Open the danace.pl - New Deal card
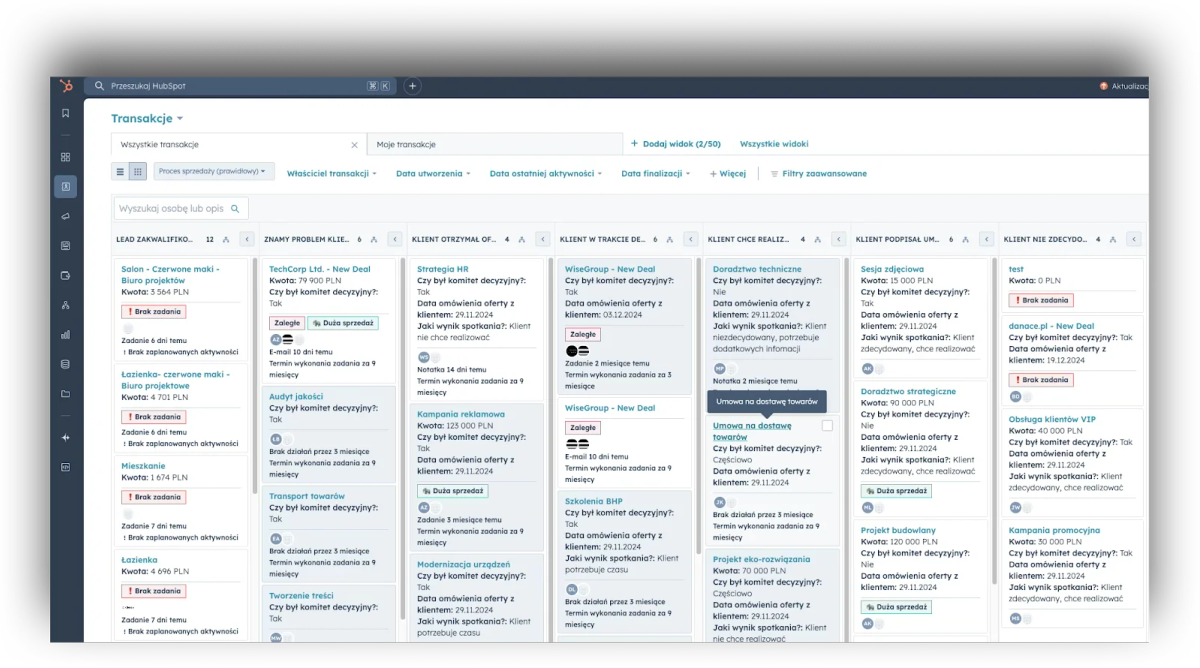This screenshot has width=1200, height=668. point(1051,326)
